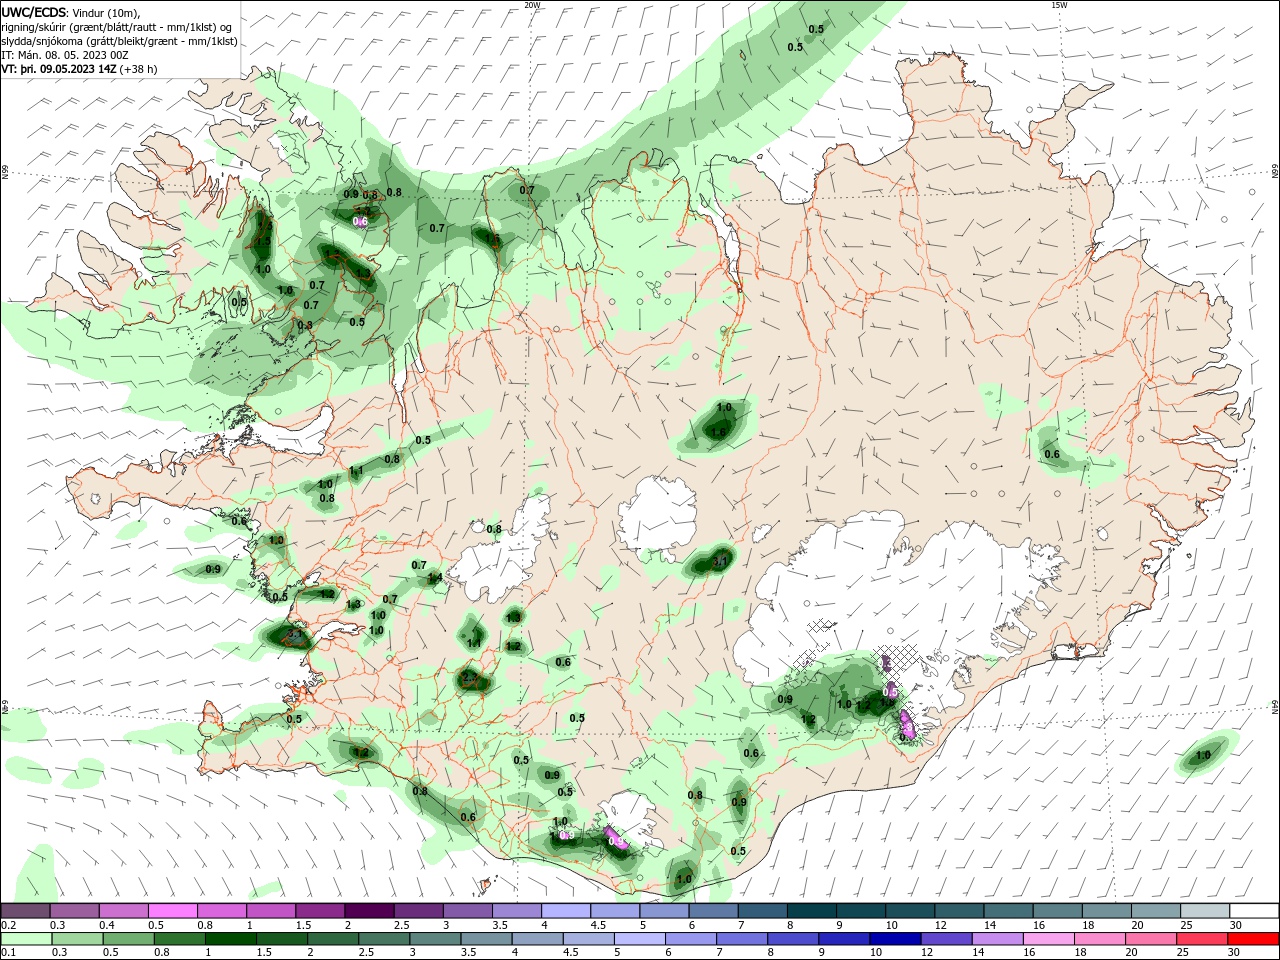Pick the lilac 14 swatch in the lower legend row
Screen dimensions: 1280x960
point(996,939)
